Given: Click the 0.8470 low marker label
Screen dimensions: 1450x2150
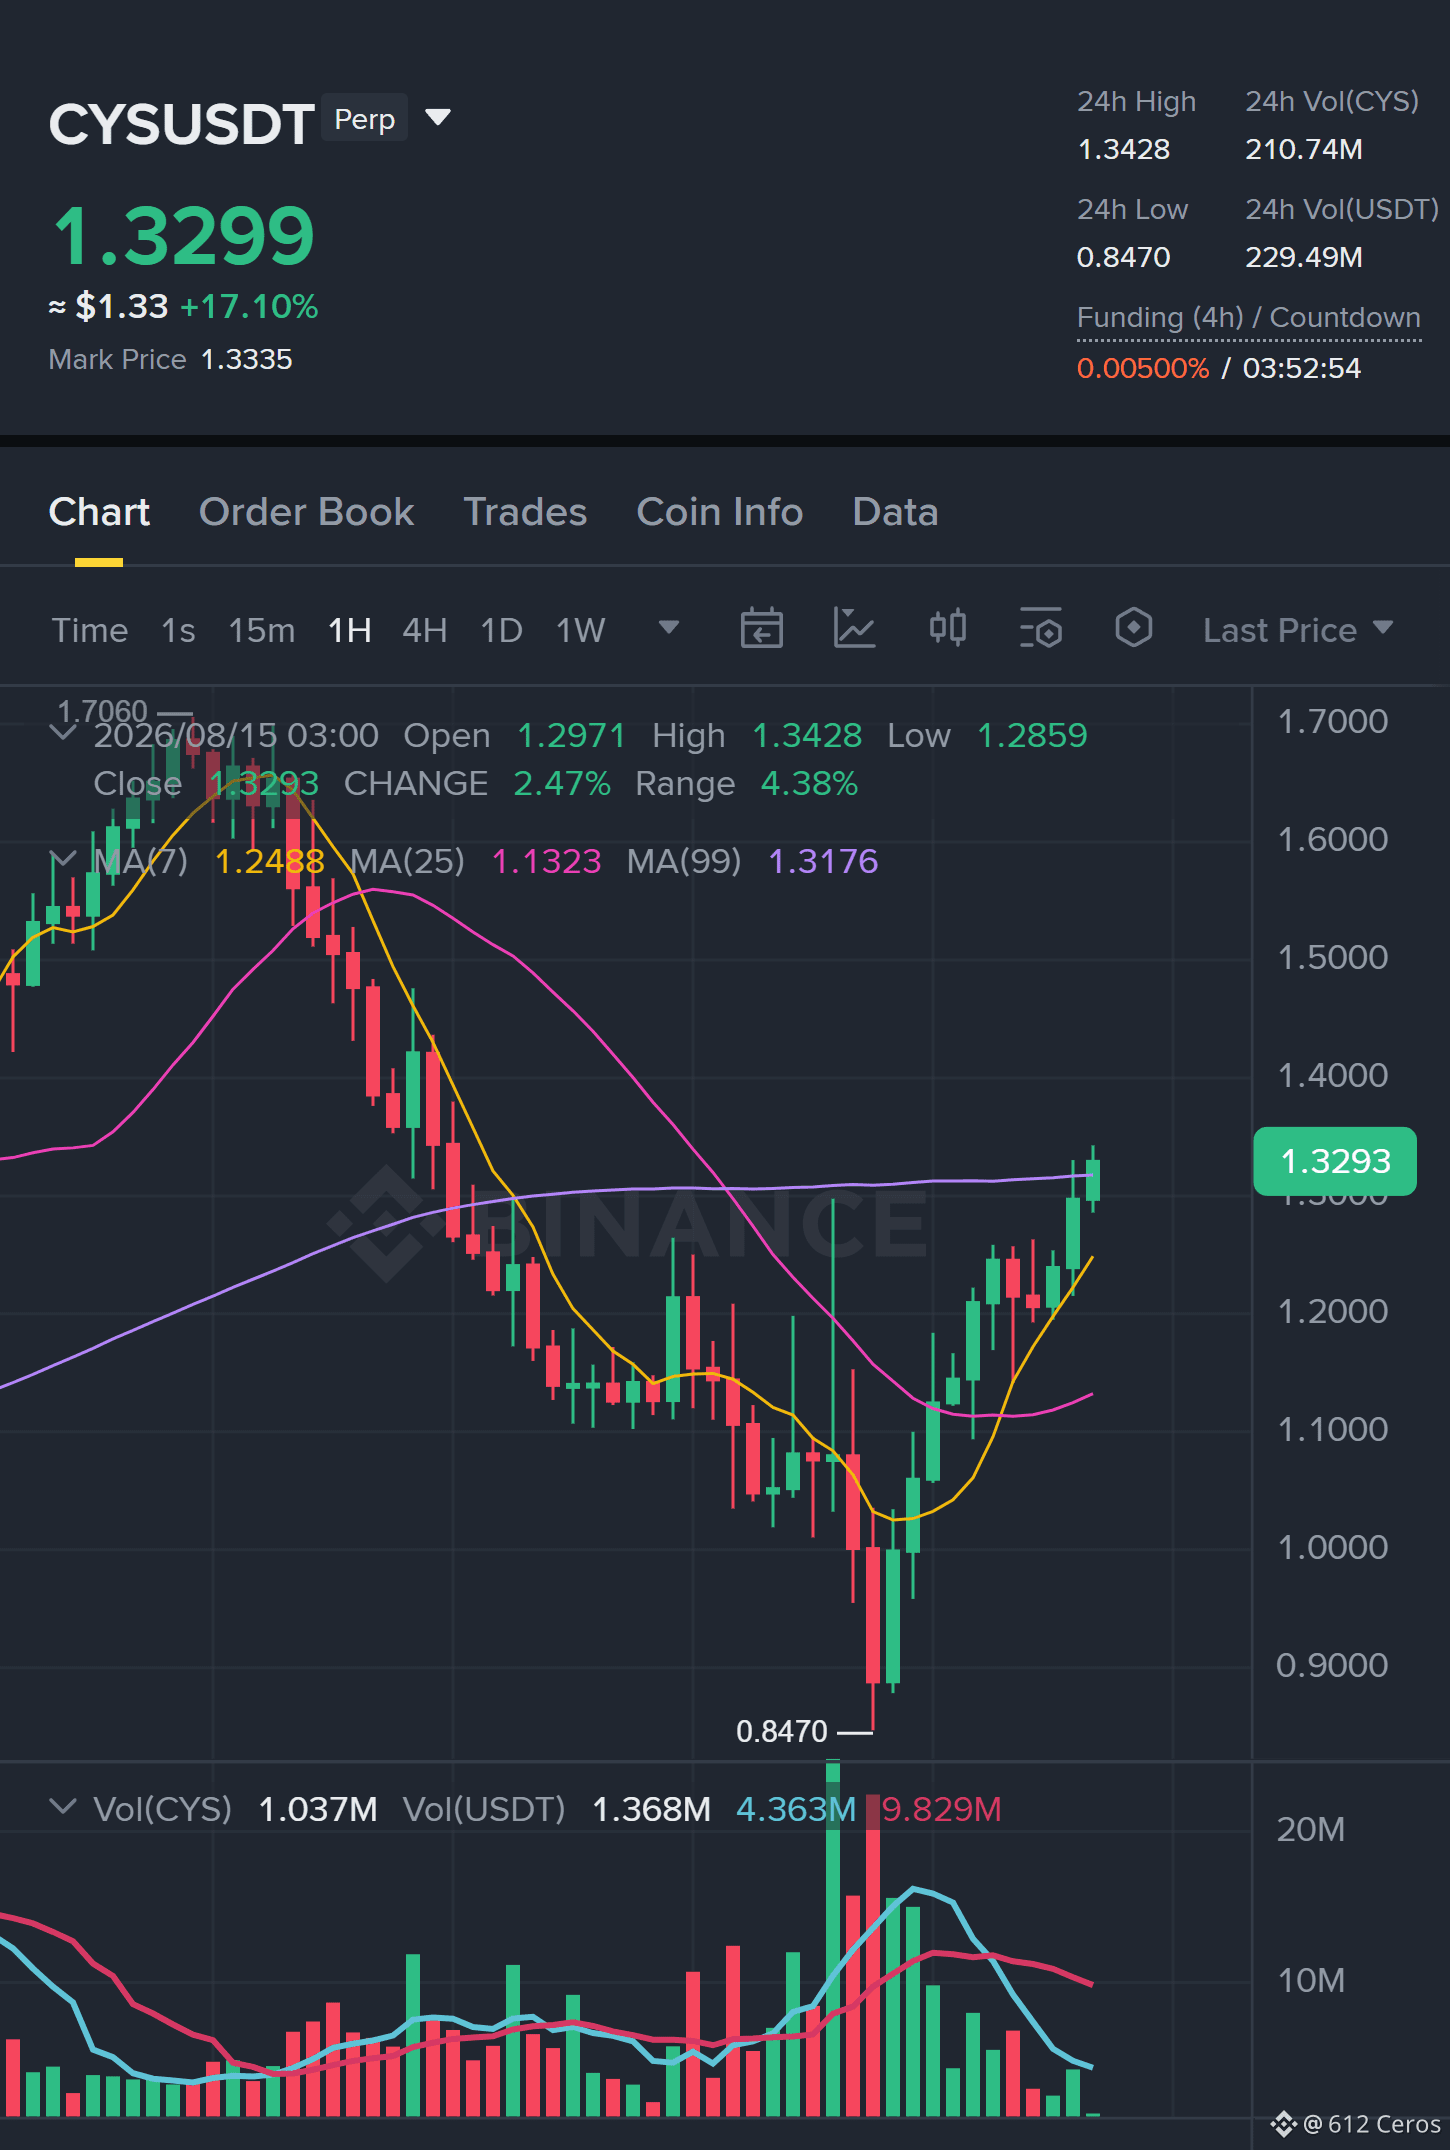Looking at the screenshot, I should point(782,1731).
